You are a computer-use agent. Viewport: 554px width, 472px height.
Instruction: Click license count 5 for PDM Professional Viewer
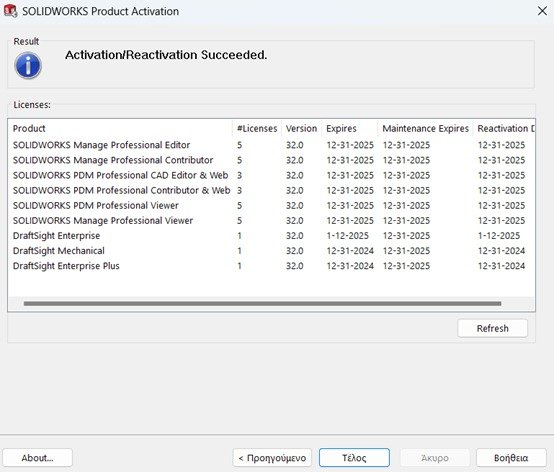(x=240, y=205)
